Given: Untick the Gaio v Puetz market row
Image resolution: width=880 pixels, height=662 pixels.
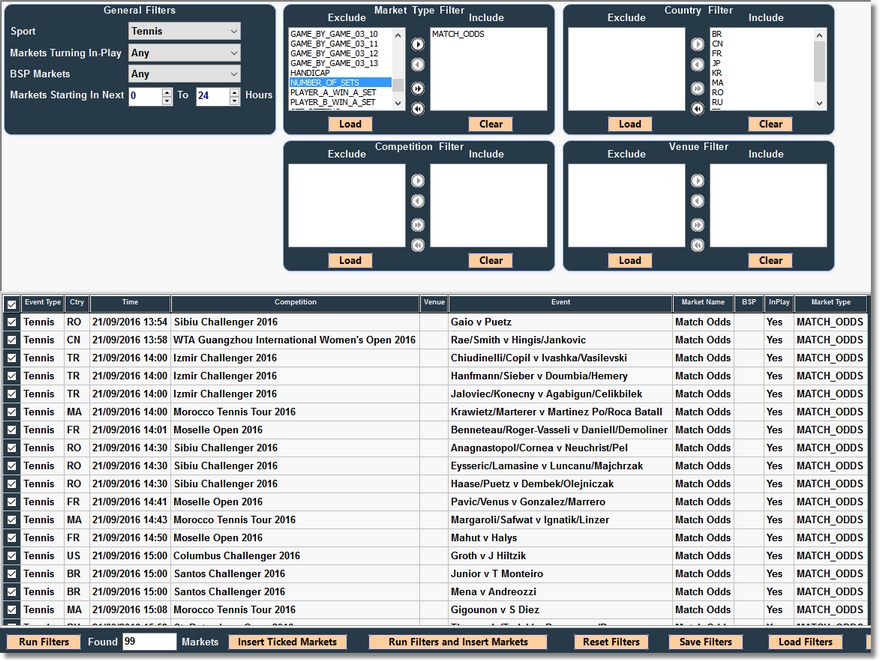Looking at the screenshot, I should 12,323.
